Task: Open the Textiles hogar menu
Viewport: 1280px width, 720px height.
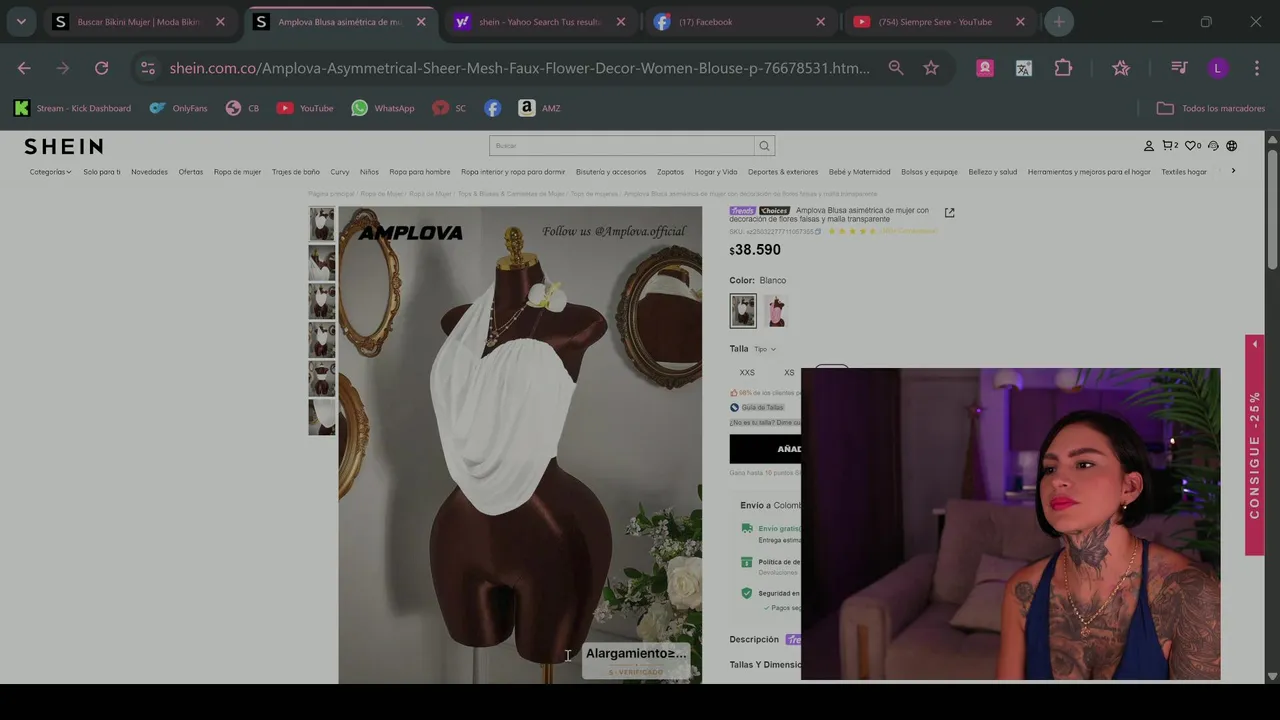Action: [1184, 172]
